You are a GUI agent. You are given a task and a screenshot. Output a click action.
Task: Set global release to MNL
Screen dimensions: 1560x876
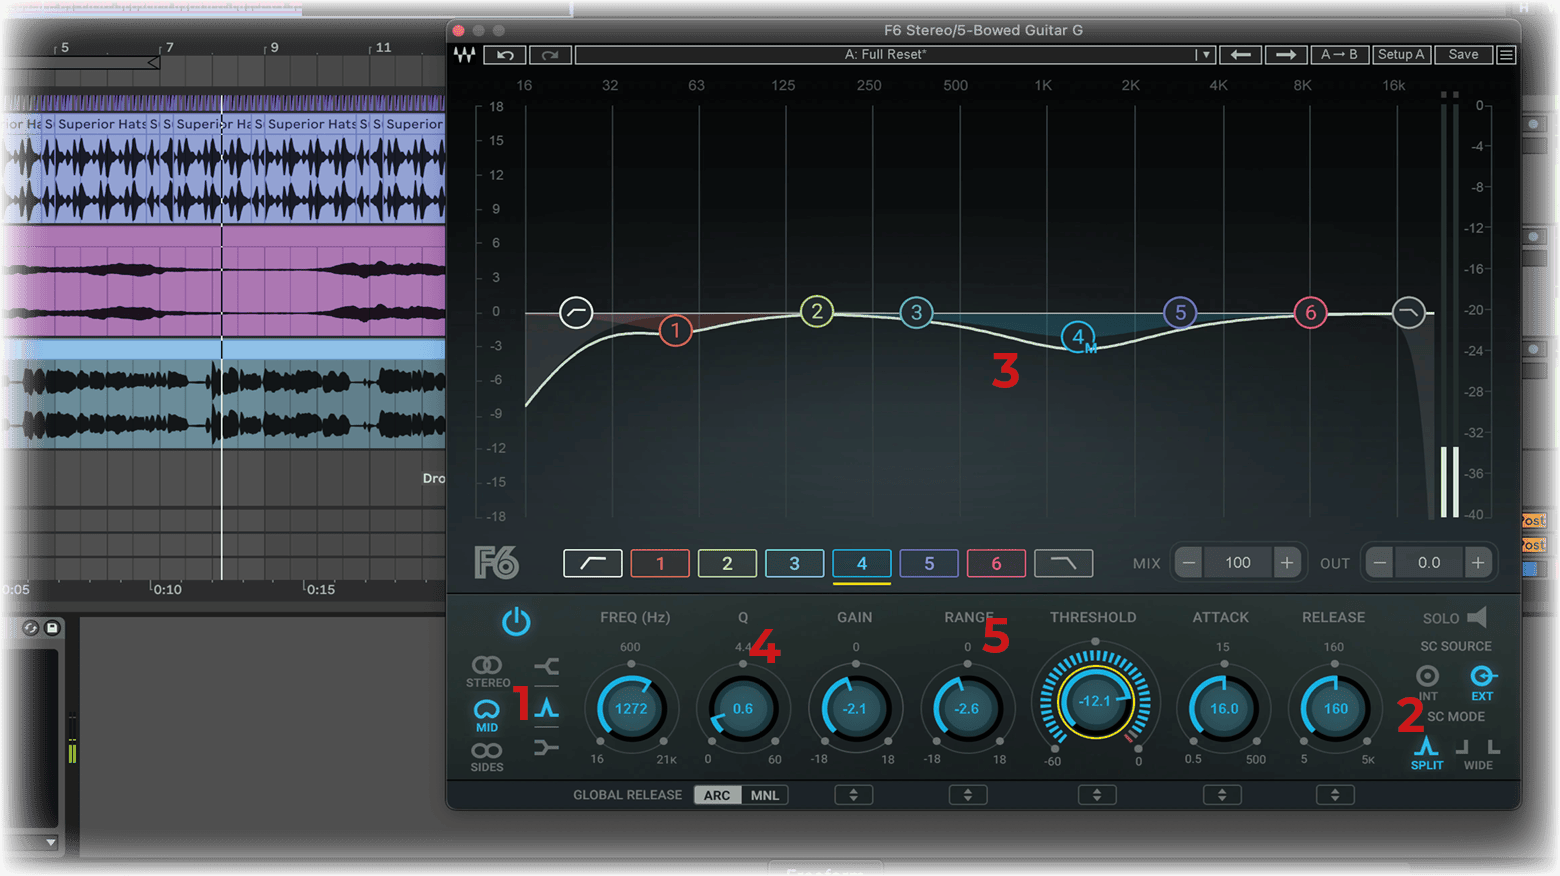[764, 795]
